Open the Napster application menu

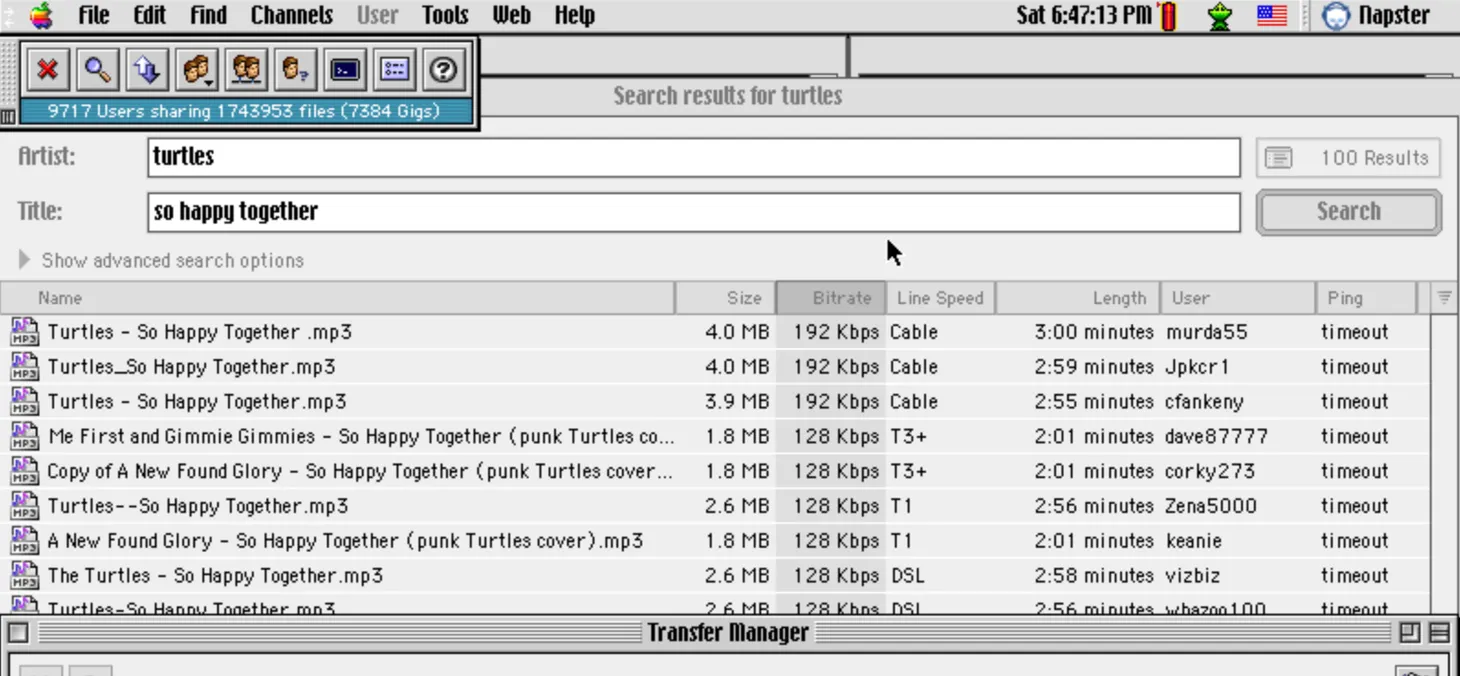pos(1376,15)
